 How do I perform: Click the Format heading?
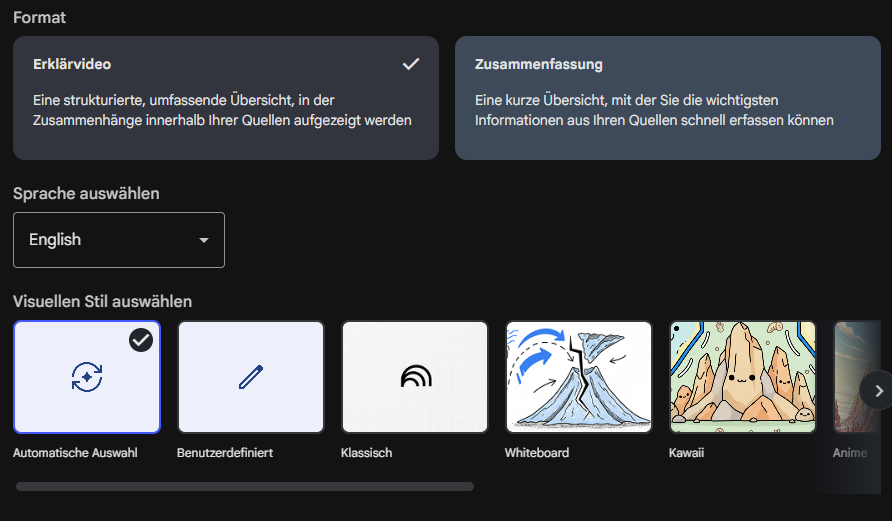tap(39, 18)
